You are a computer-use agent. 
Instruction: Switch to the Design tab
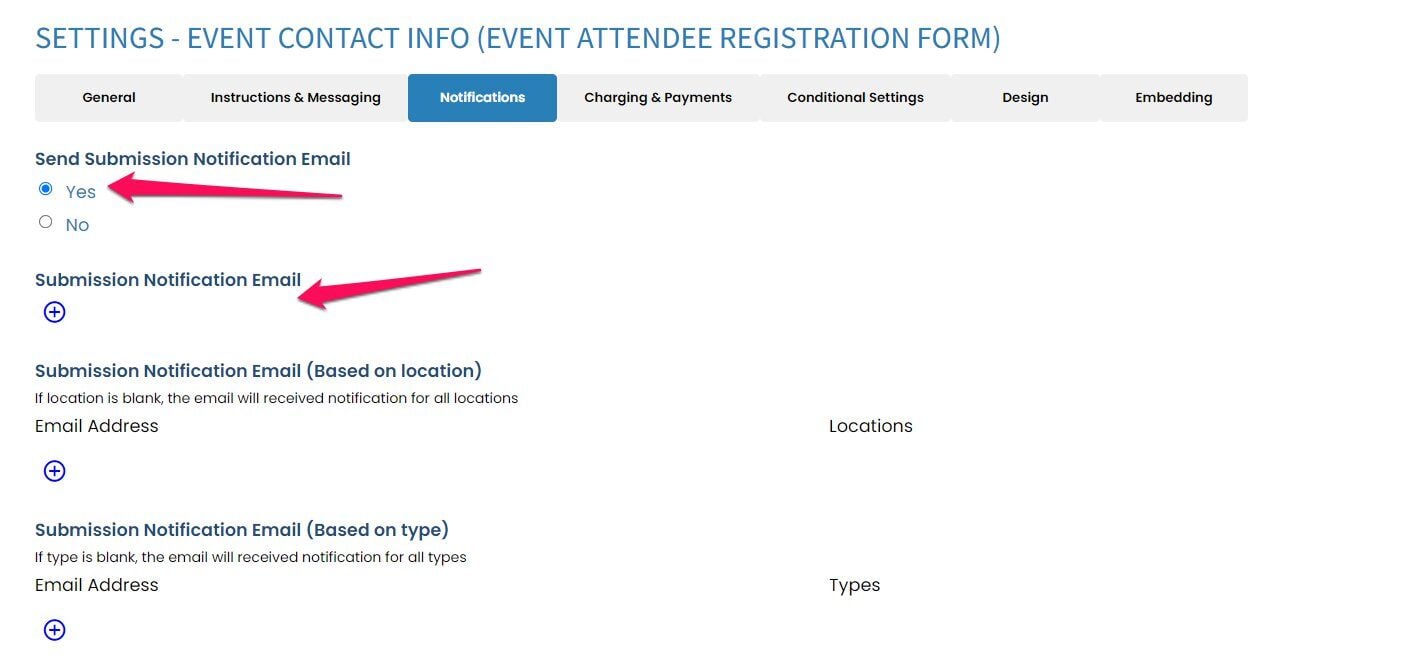[1025, 98]
